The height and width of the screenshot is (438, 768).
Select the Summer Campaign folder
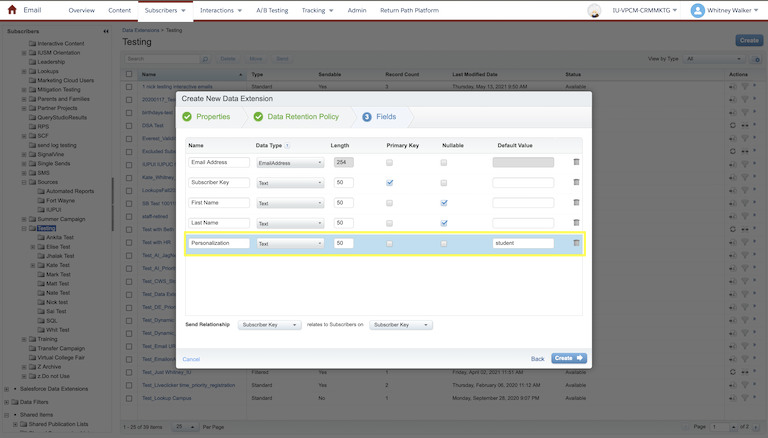pyautogui.click(x=61, y=219)
